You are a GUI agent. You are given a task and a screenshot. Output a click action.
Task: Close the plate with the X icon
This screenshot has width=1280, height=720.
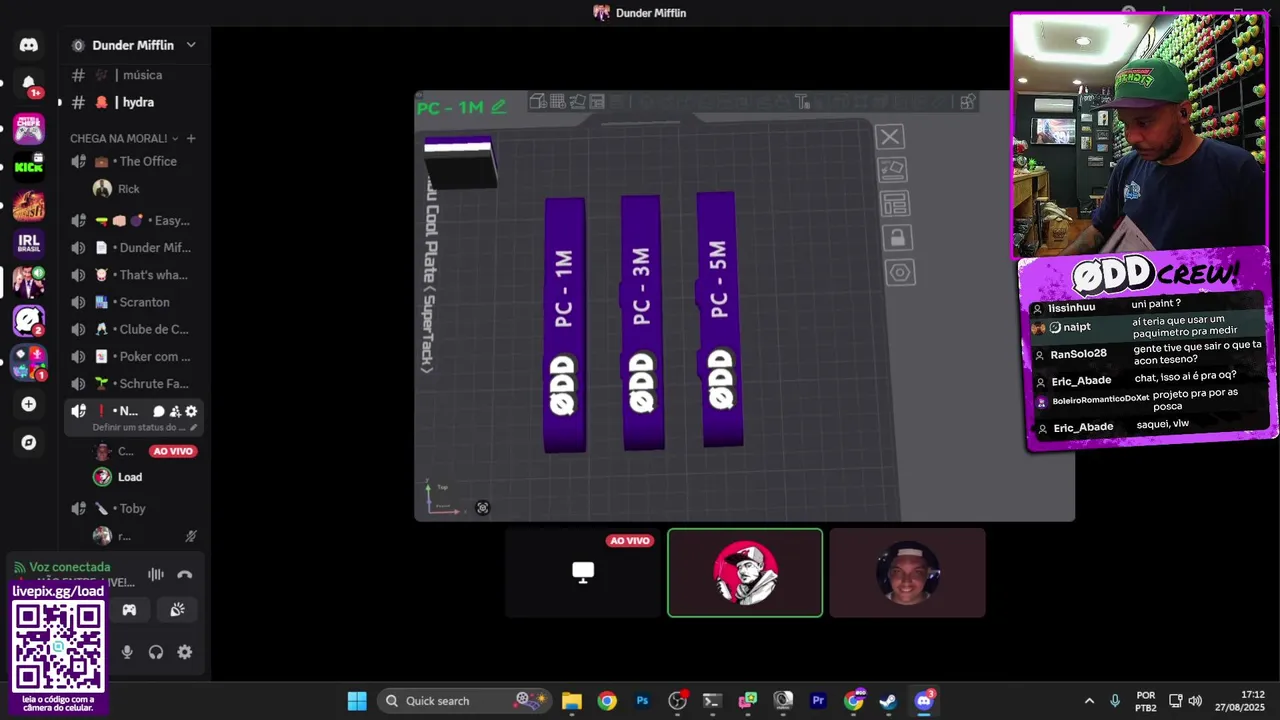[890, 137]
